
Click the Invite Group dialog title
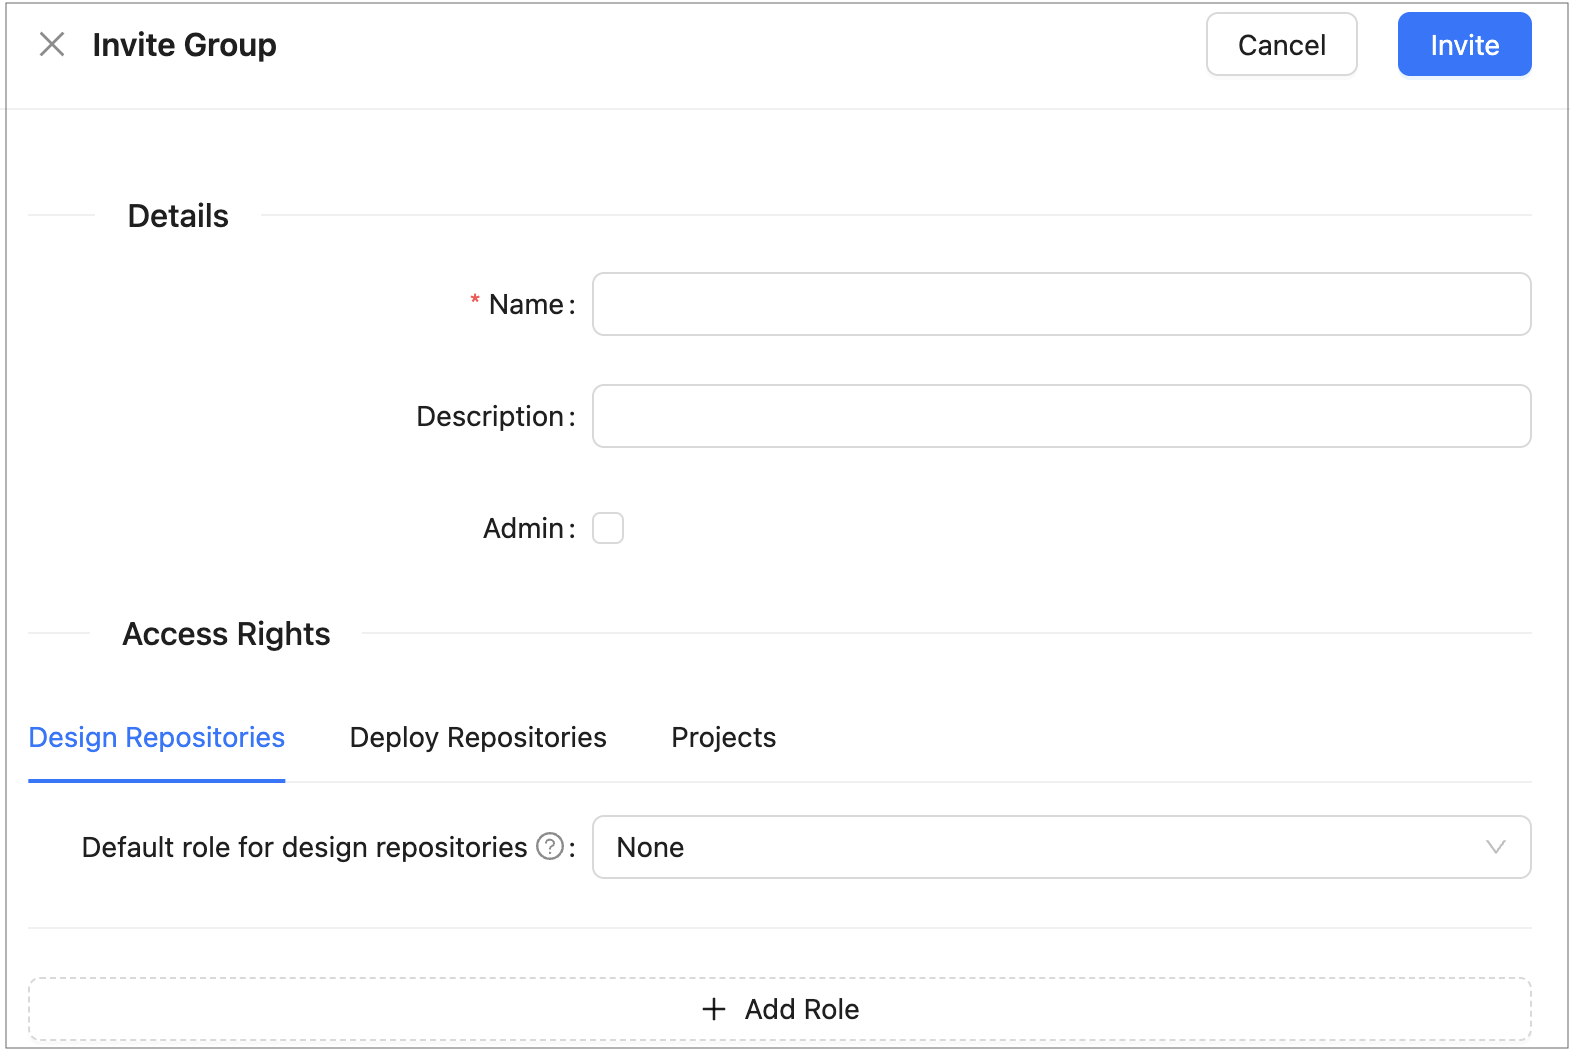(x=184, y=45)
